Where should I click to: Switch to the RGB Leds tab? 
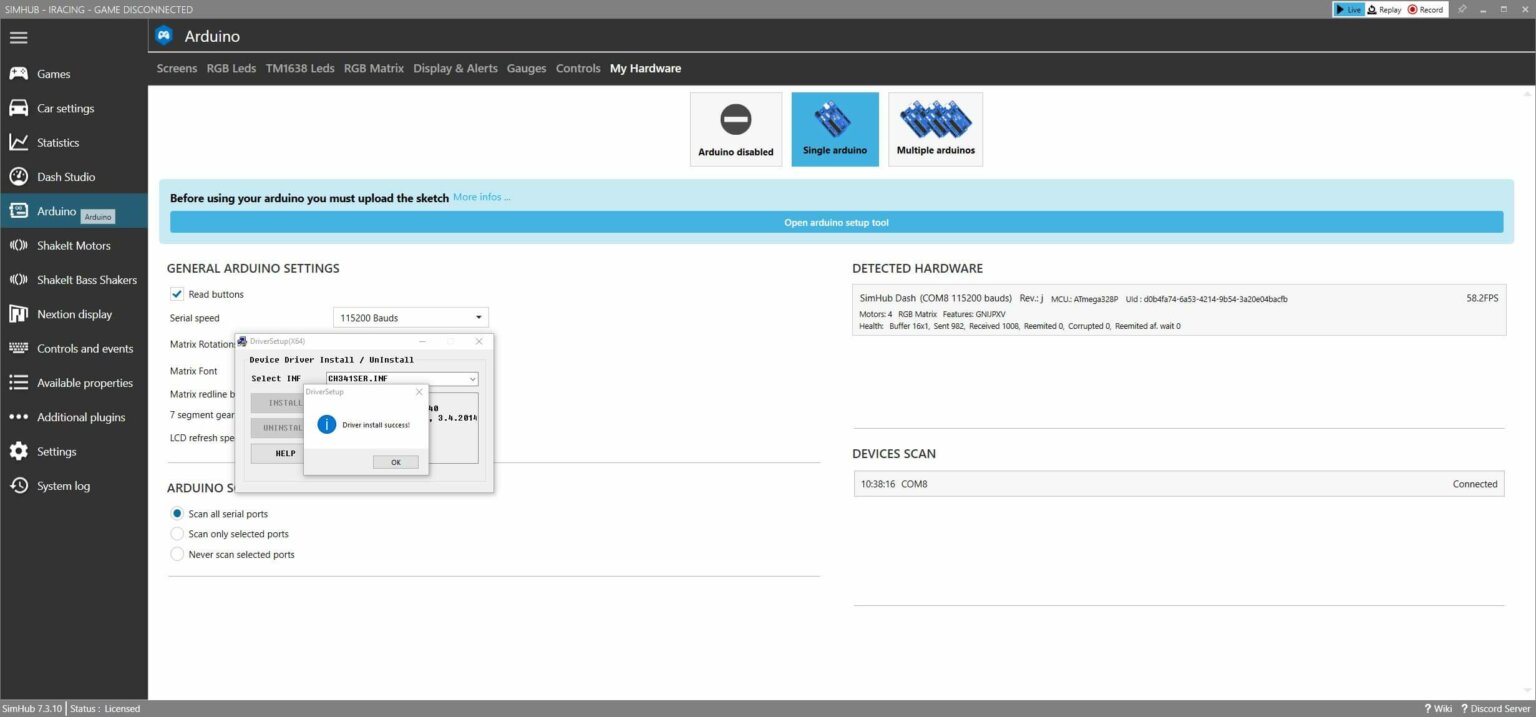coord(231,69)
